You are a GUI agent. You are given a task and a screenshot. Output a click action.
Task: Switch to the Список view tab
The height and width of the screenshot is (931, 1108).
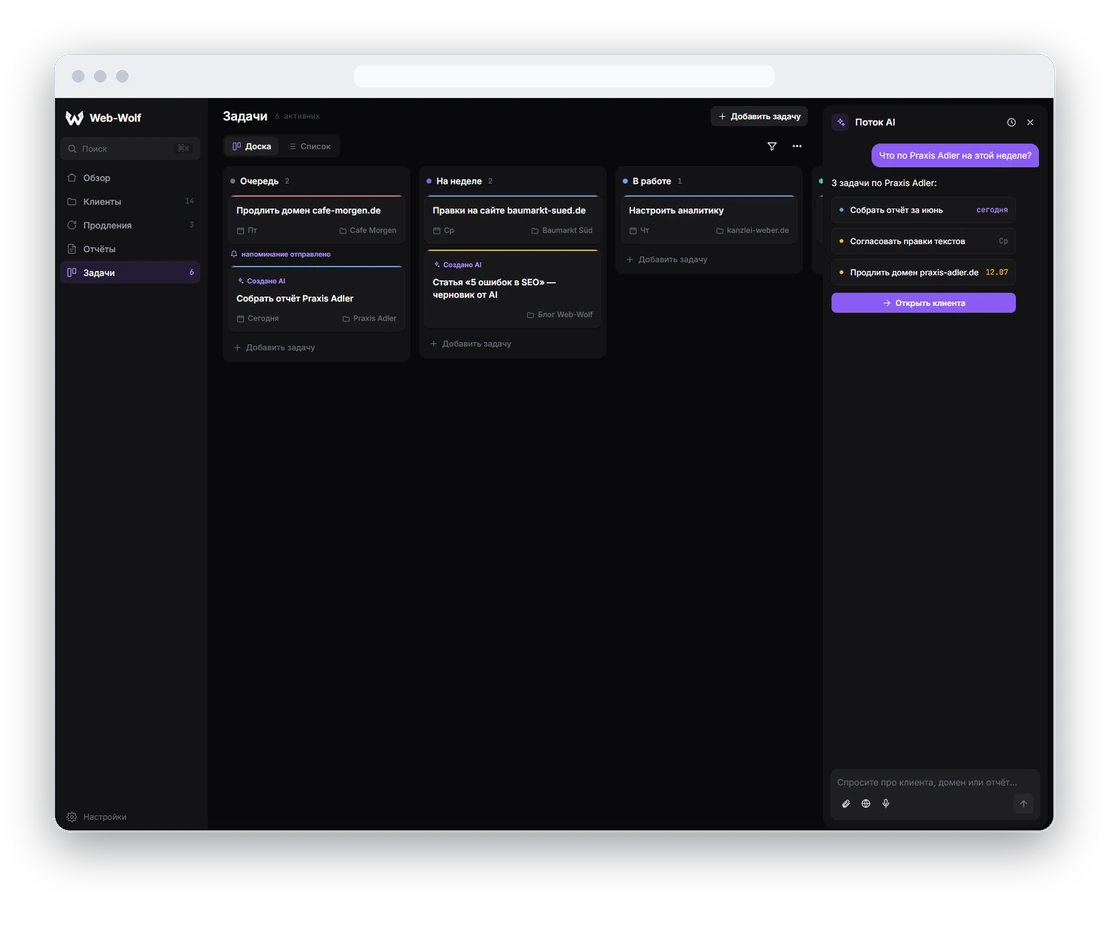pos(310,146)
